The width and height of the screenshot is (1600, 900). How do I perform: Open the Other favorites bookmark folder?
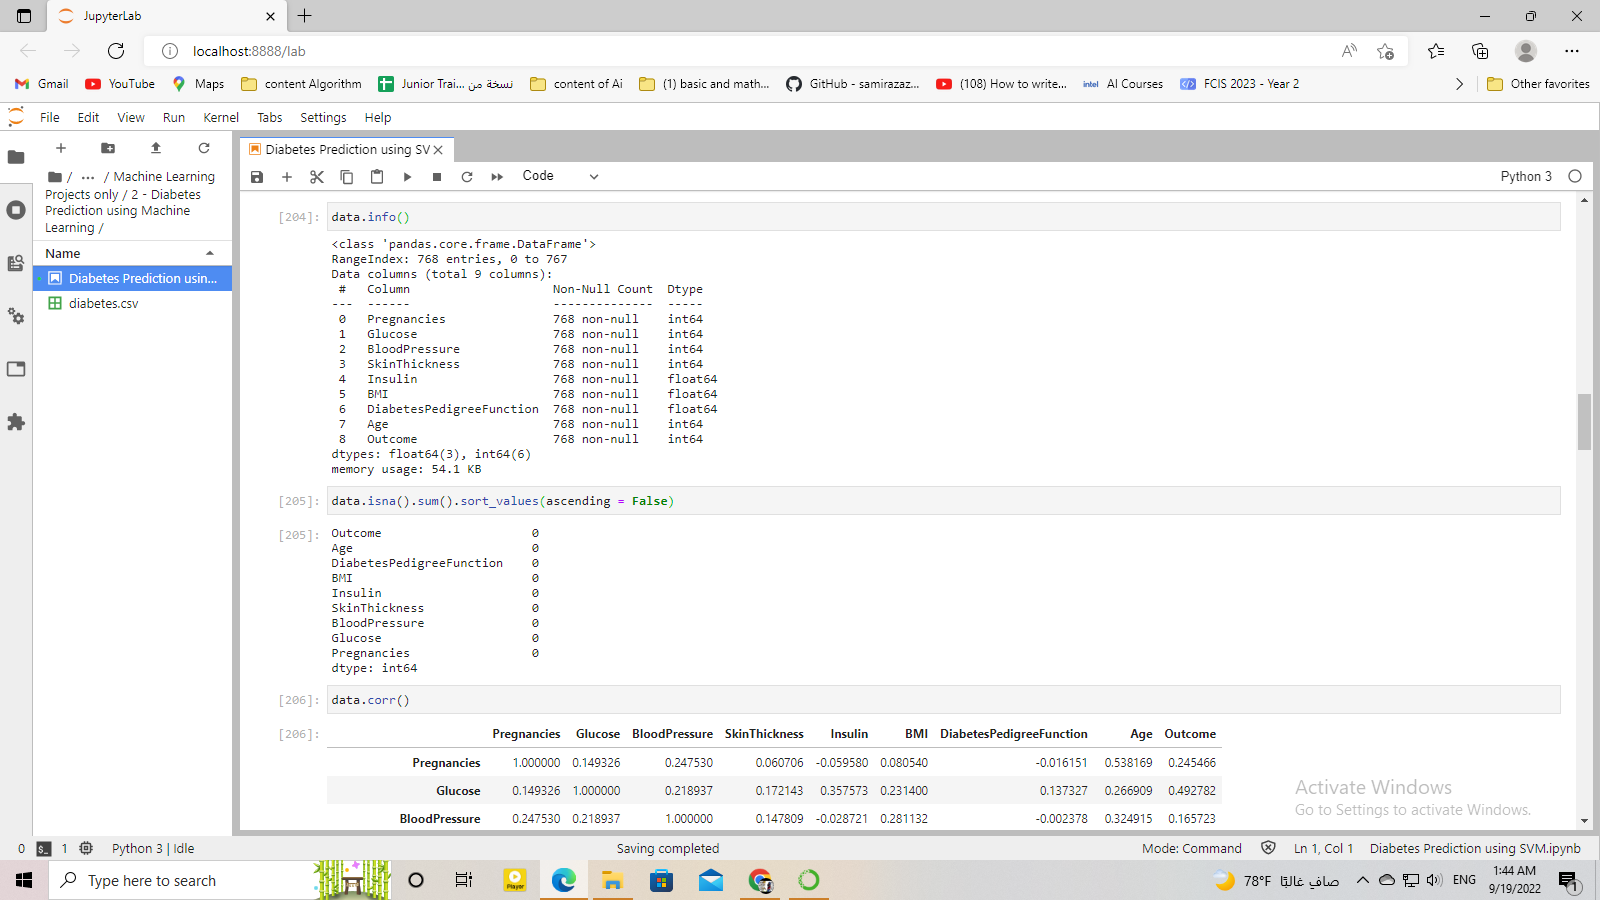pyautogui.click(x=1539, y=84)
